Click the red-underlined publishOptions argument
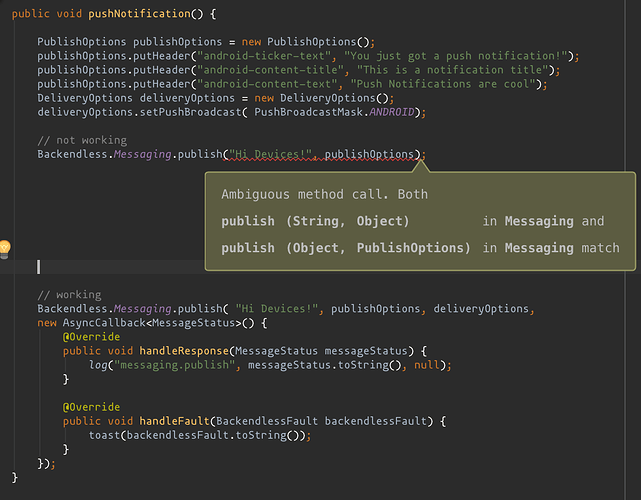Viewport: 641px width, 500px height. pyautogui.click(x=370, y=155)
